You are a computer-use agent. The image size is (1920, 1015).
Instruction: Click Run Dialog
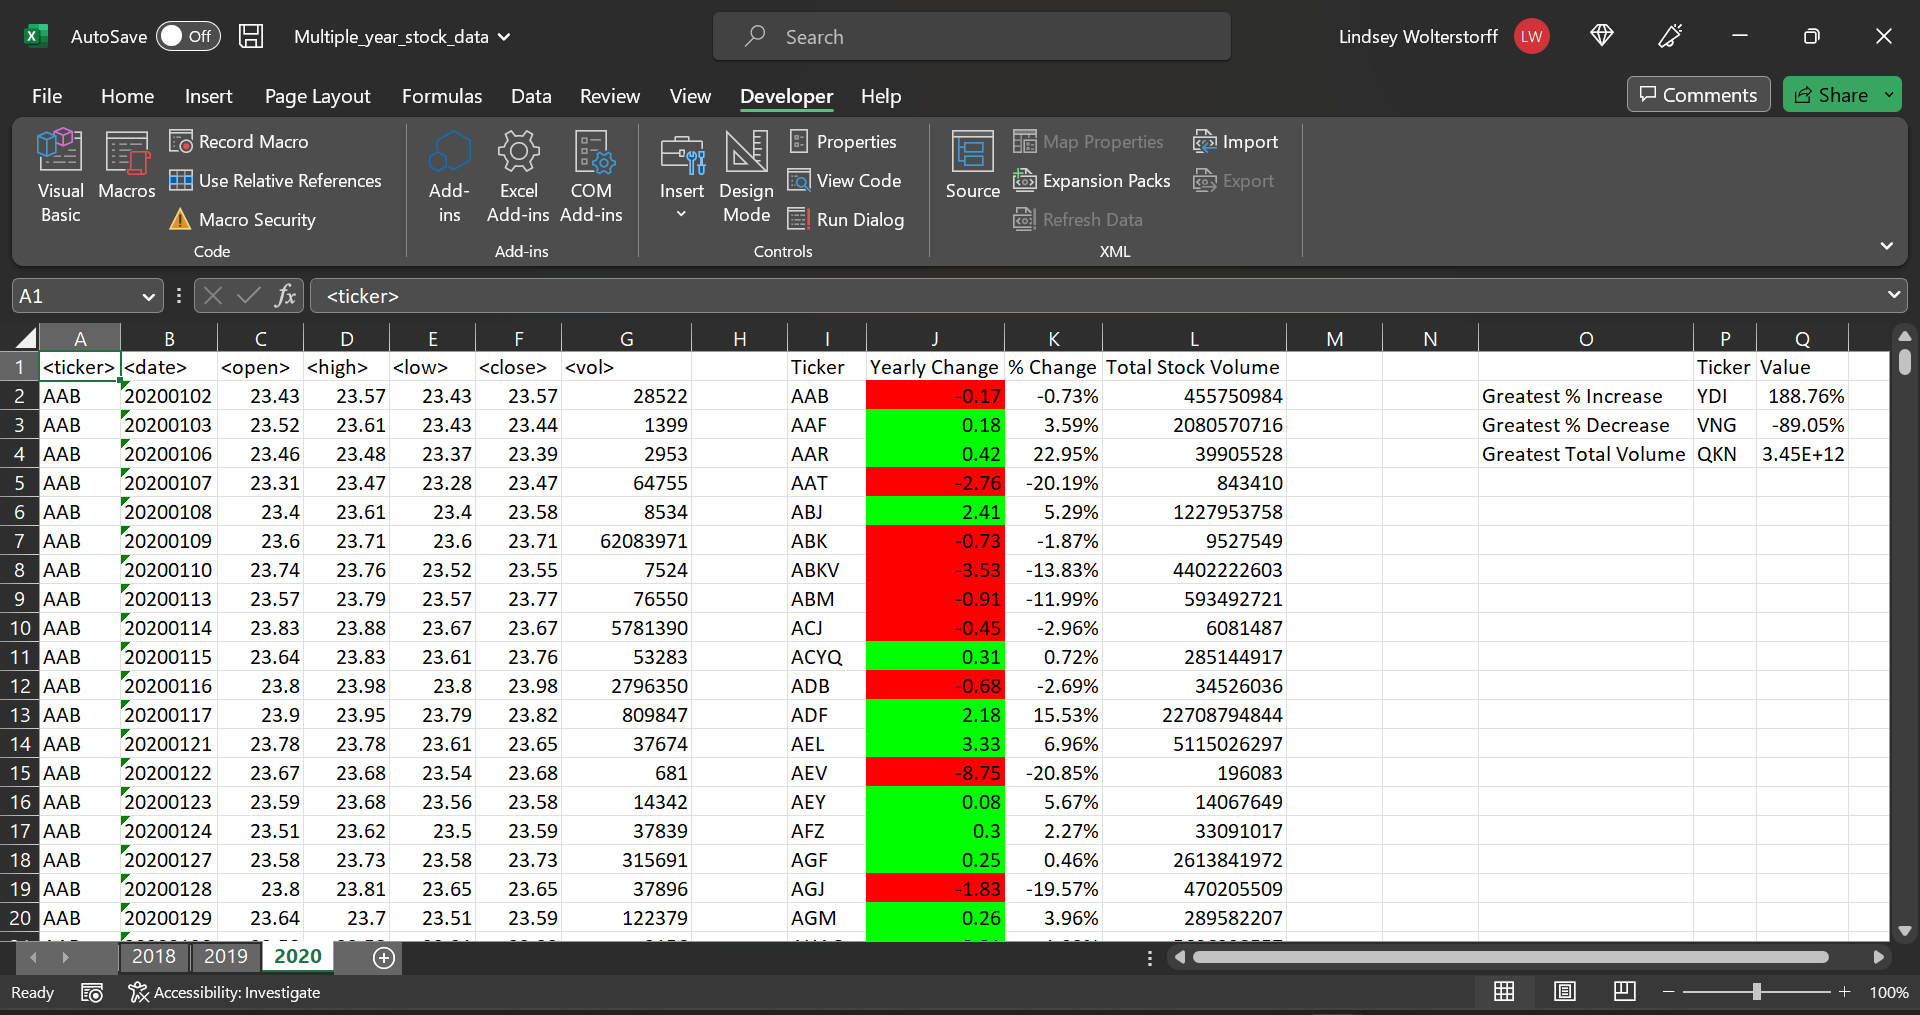pos(846,220)
